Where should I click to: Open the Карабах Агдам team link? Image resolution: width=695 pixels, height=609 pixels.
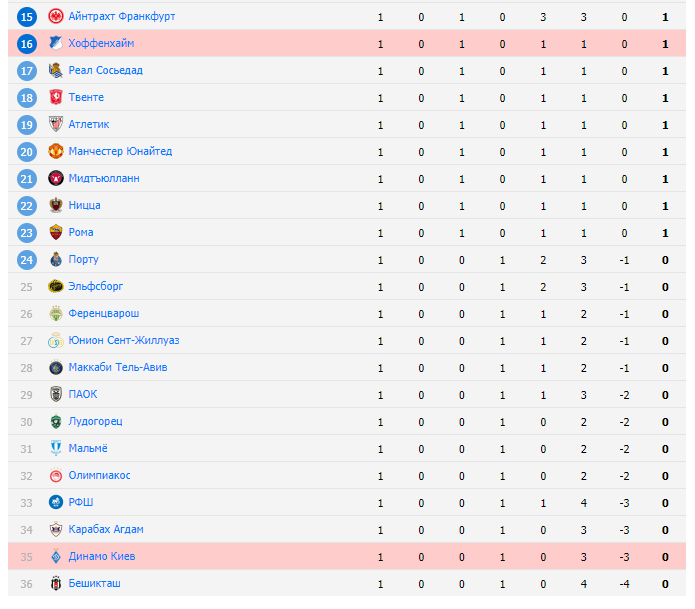(x=106, y=530)
